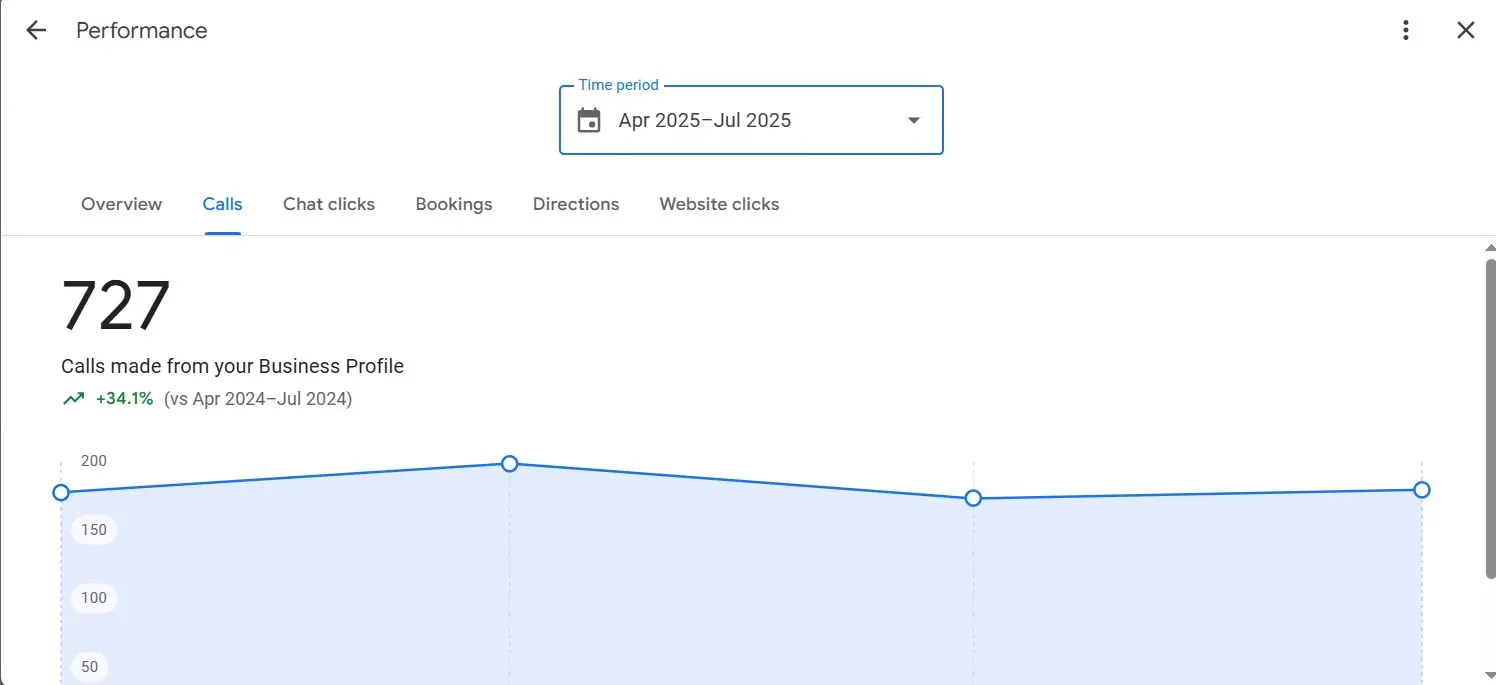Select the Apr 2025–Jul 2025 date range field
The height and width of the screenshot is (685, 1496).
tap(705, 121)
